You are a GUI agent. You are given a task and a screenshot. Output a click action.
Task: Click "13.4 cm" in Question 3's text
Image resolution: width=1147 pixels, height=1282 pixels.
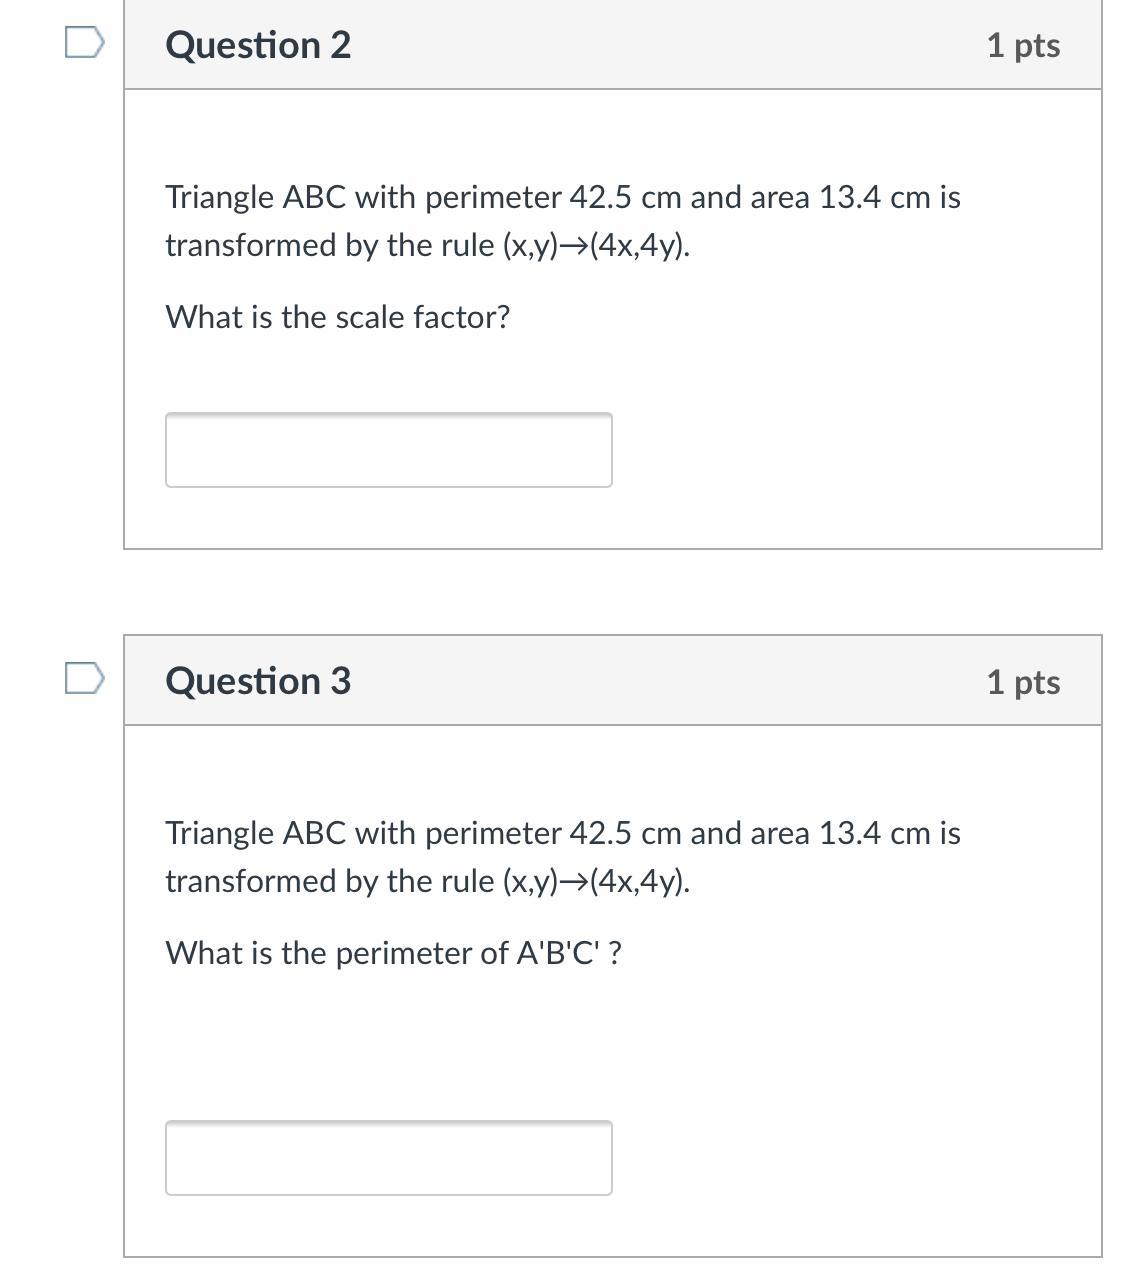pyautogui.click(x=874, y=833)
